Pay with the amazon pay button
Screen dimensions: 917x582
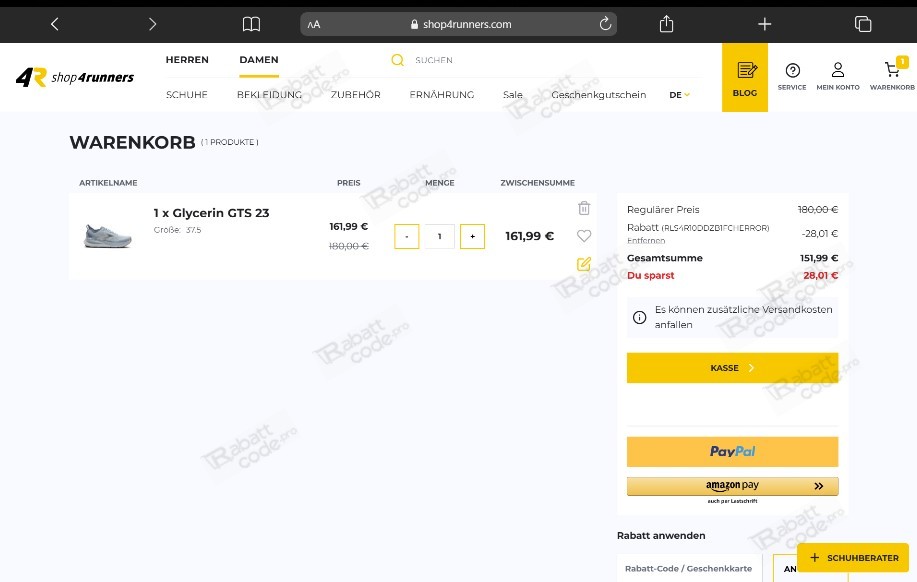point(732,486)
